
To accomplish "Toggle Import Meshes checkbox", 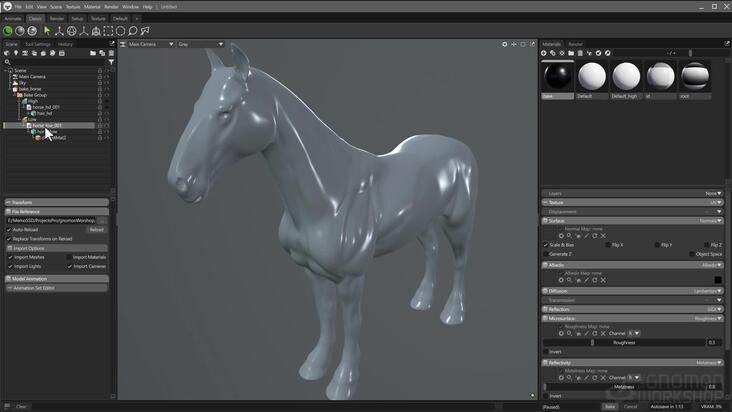I will [10, 257].
